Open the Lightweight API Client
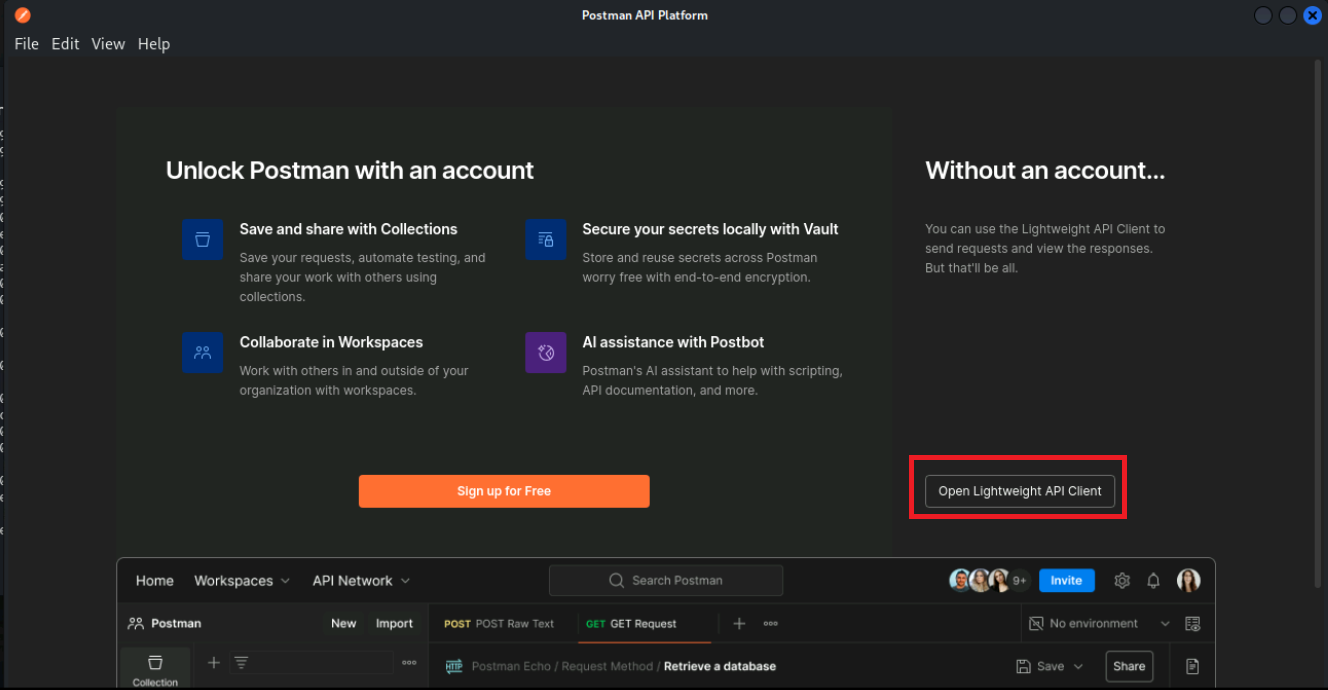 pyautogui.click(x=1020, y=491)
